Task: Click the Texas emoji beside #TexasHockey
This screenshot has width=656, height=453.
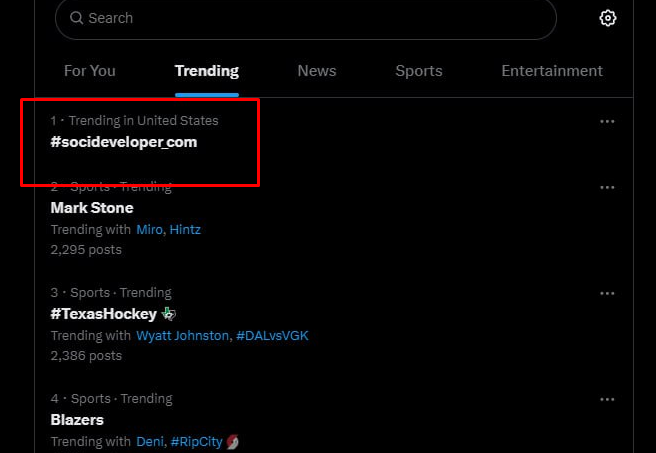Action: (169, 314)
